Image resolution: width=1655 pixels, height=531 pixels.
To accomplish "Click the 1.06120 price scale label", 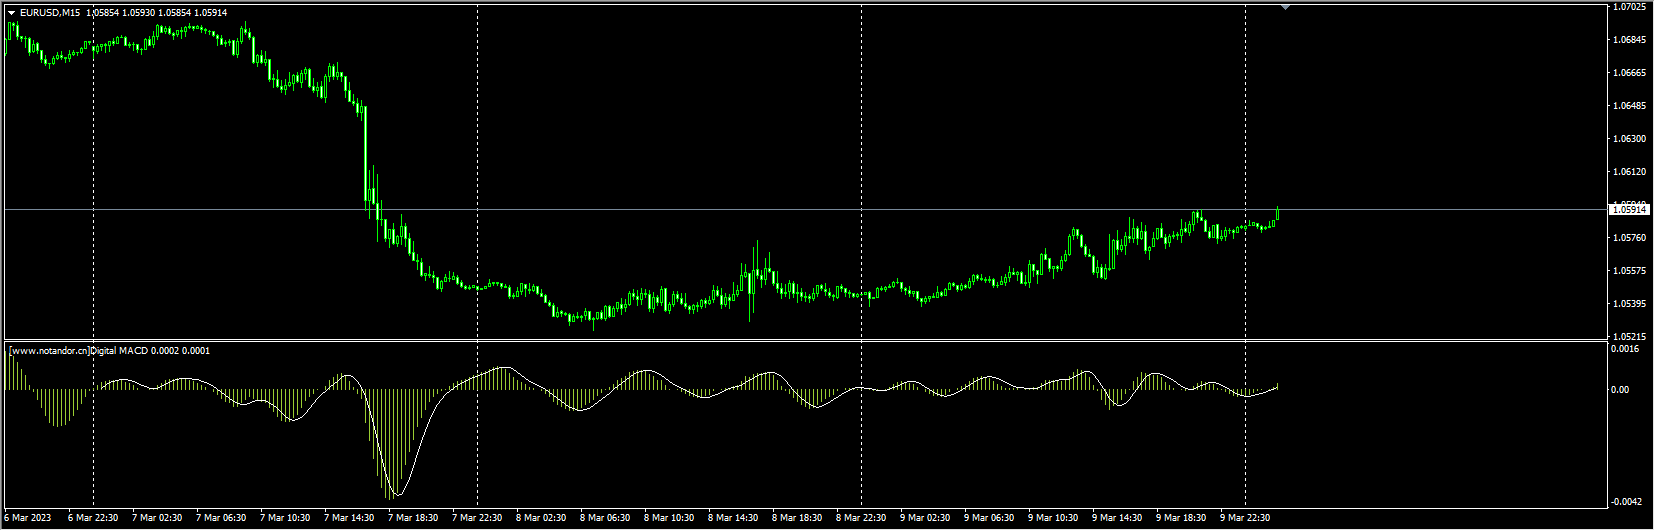I will pos(1630,172).
